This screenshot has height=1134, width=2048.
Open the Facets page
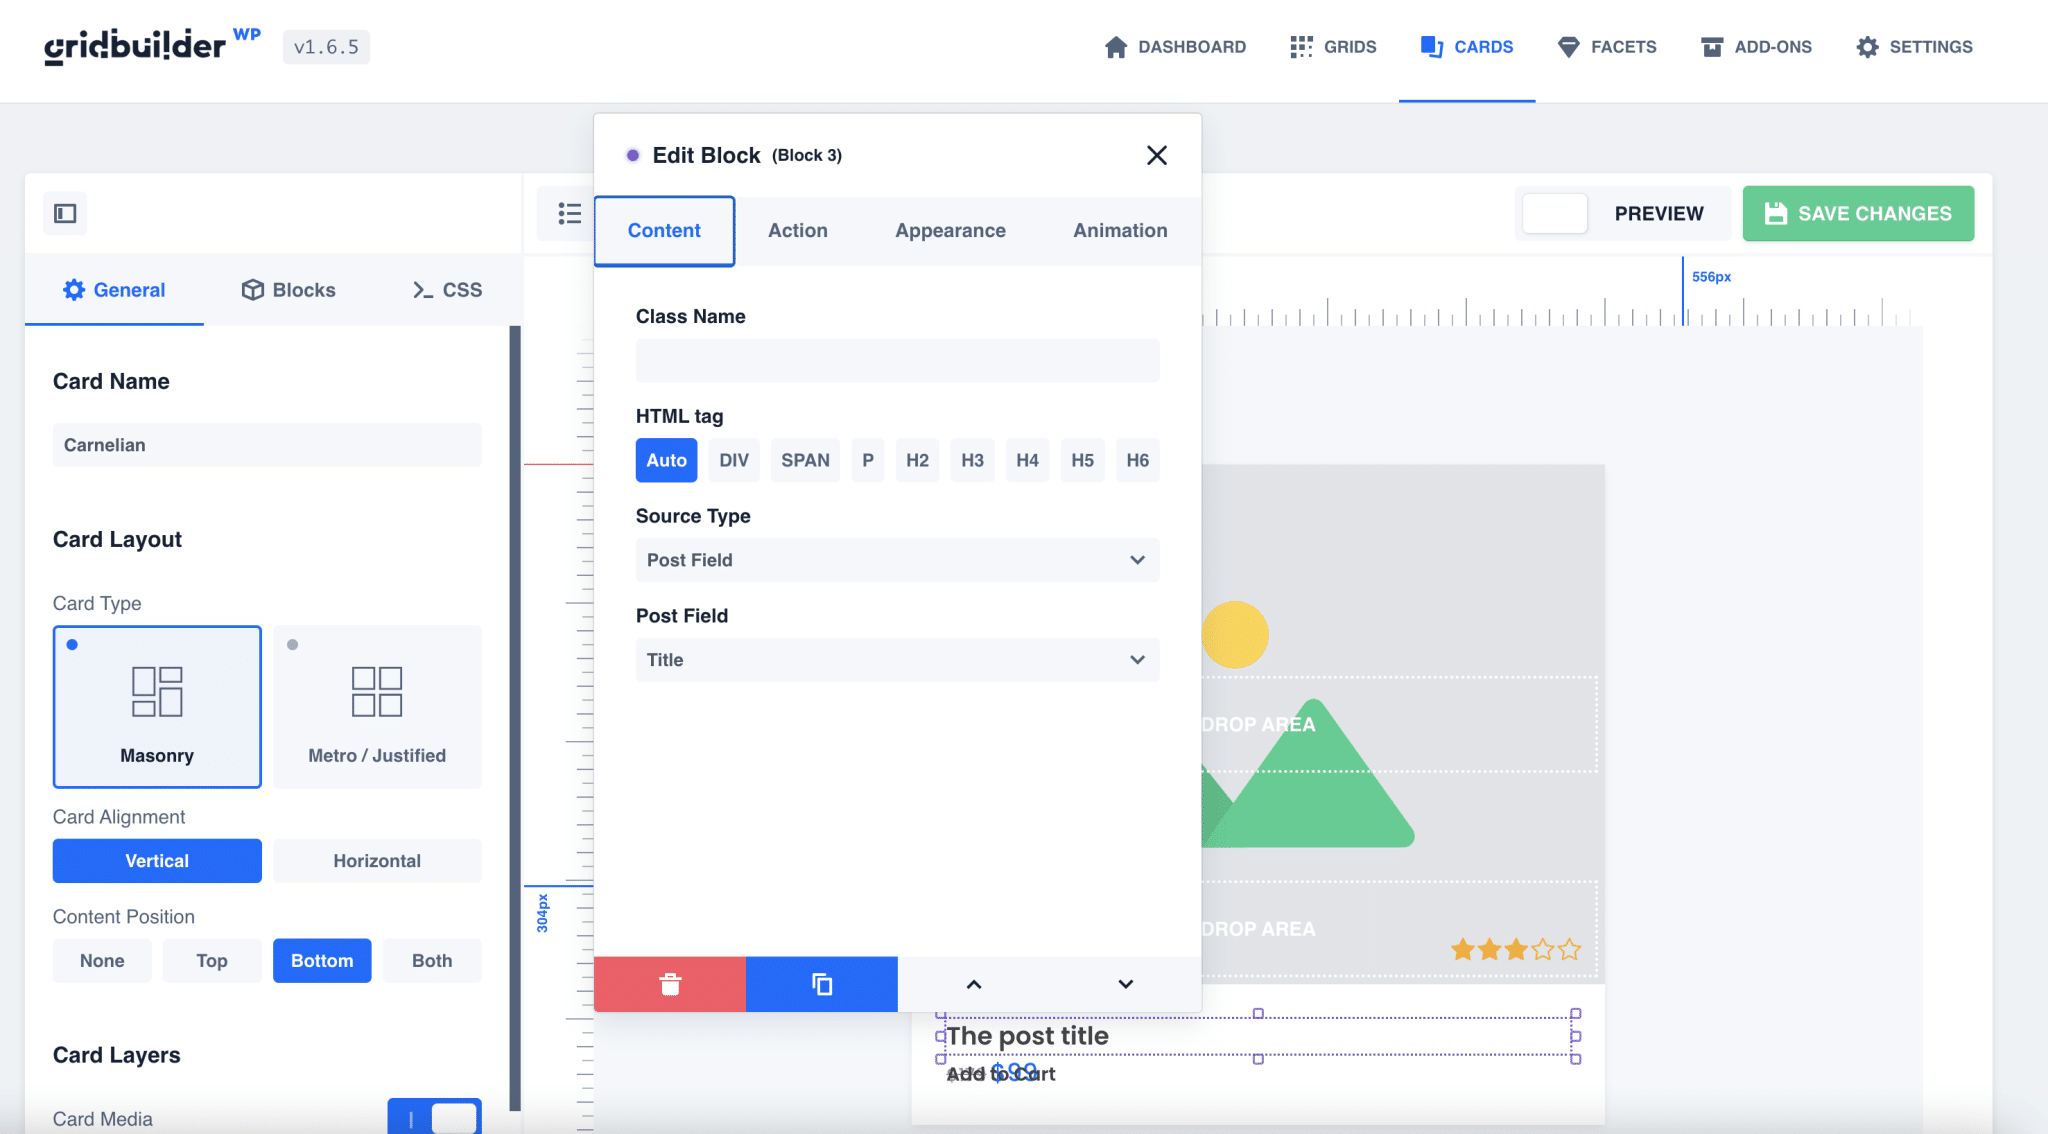pyautogui.click(x=1607, y=47)
